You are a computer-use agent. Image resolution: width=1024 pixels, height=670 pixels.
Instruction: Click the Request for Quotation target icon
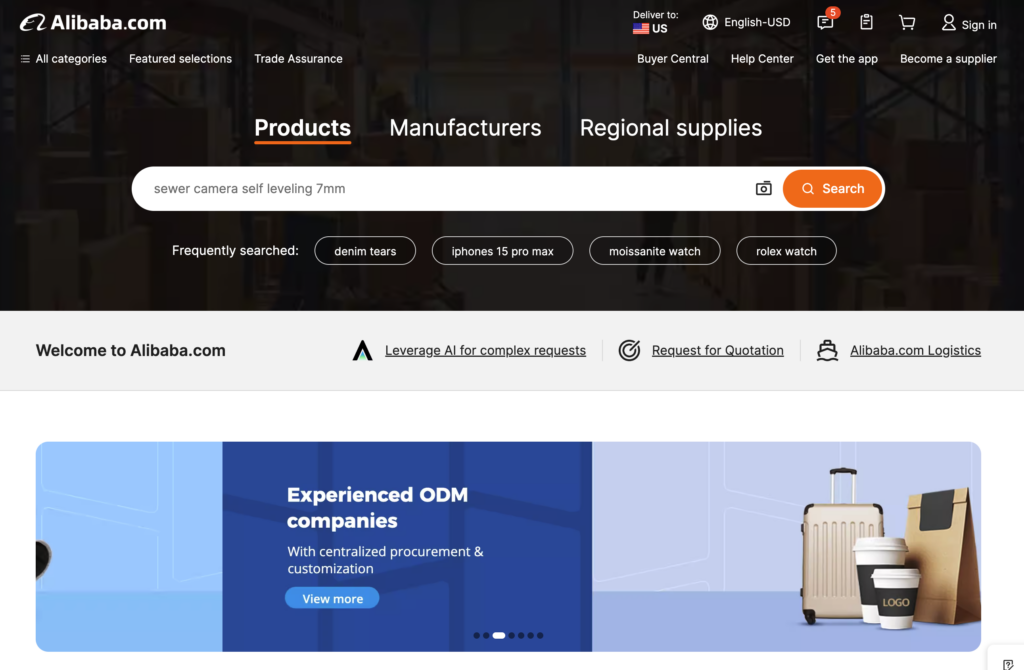tap(629, 351)
